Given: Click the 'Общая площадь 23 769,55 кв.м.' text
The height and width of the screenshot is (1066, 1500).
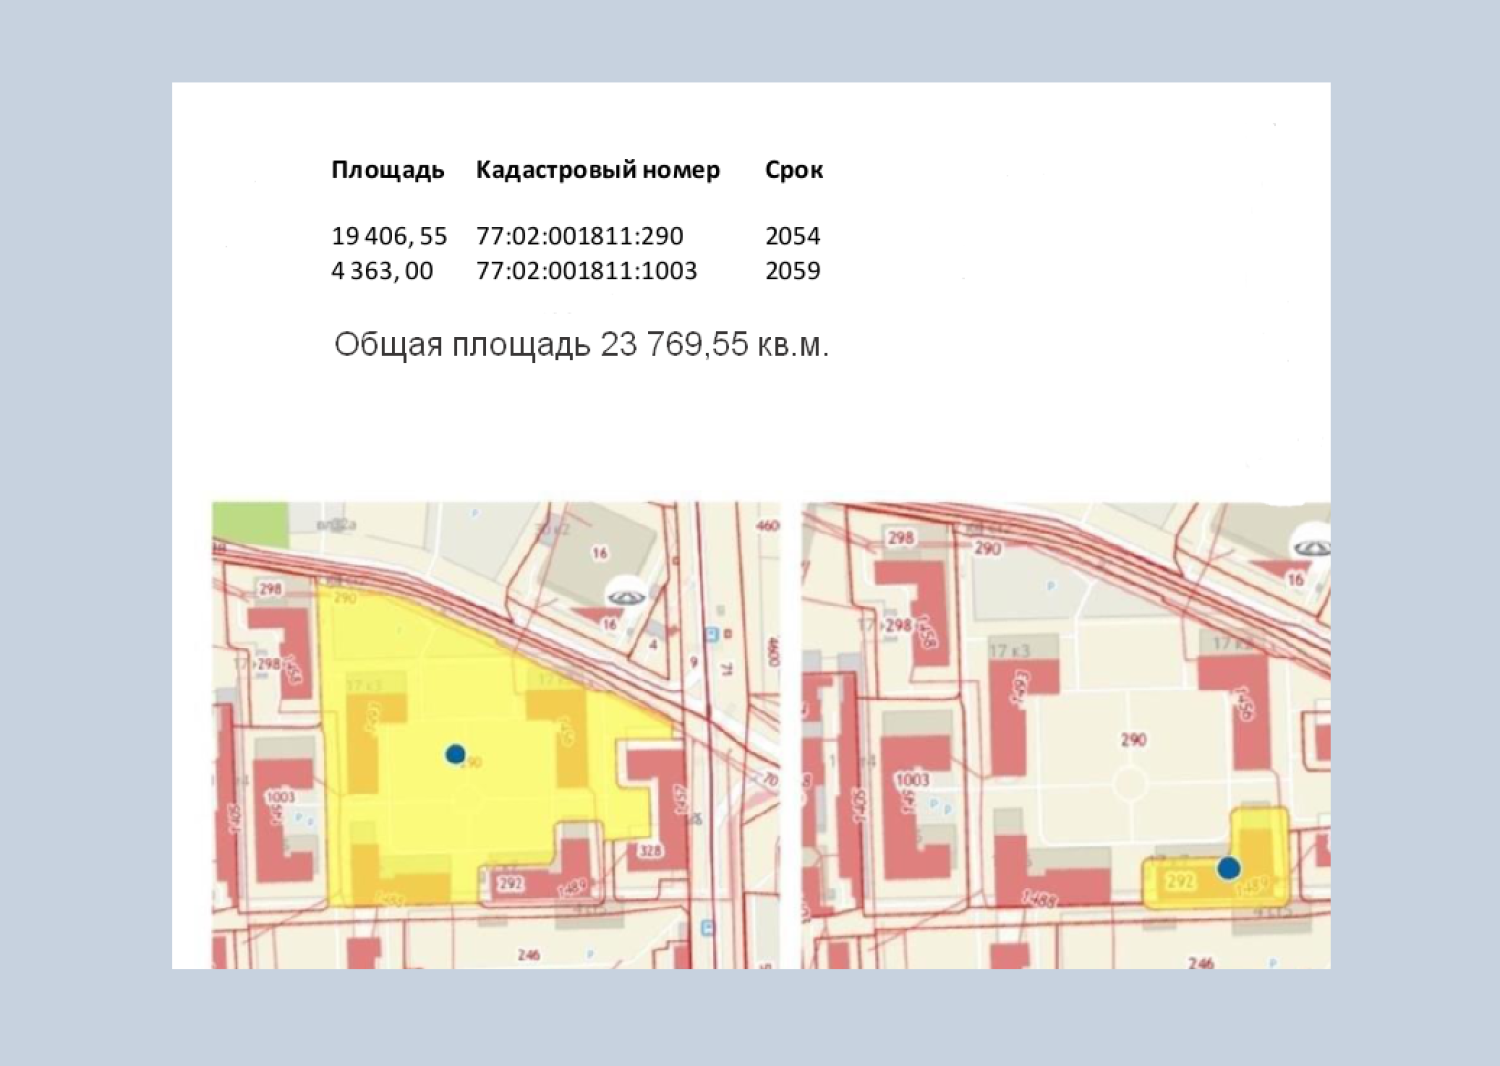Looking at the screenshot, I should (x=581, y=345).
